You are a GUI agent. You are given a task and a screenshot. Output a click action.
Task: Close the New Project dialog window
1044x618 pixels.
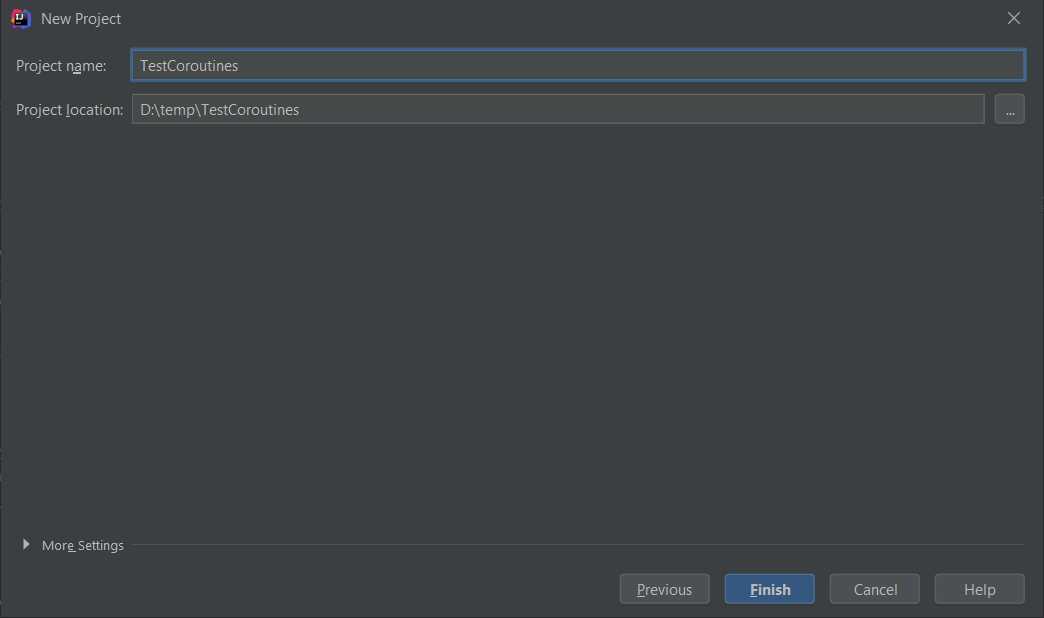1014,18
